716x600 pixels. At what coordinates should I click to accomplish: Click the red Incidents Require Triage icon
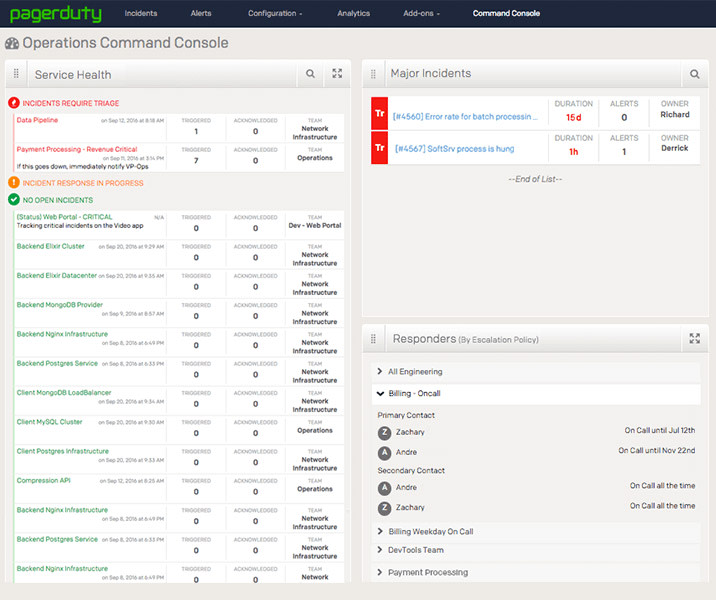(x=14, y=103)
